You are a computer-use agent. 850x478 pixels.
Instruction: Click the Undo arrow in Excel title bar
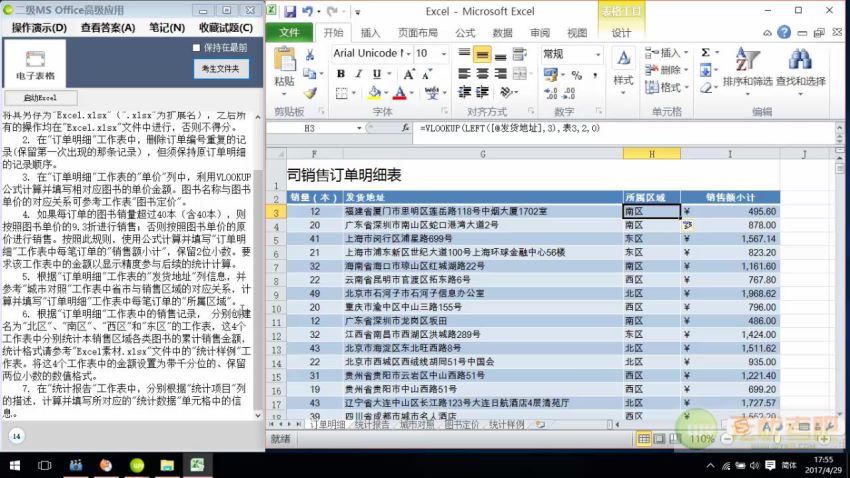point(307,11)
